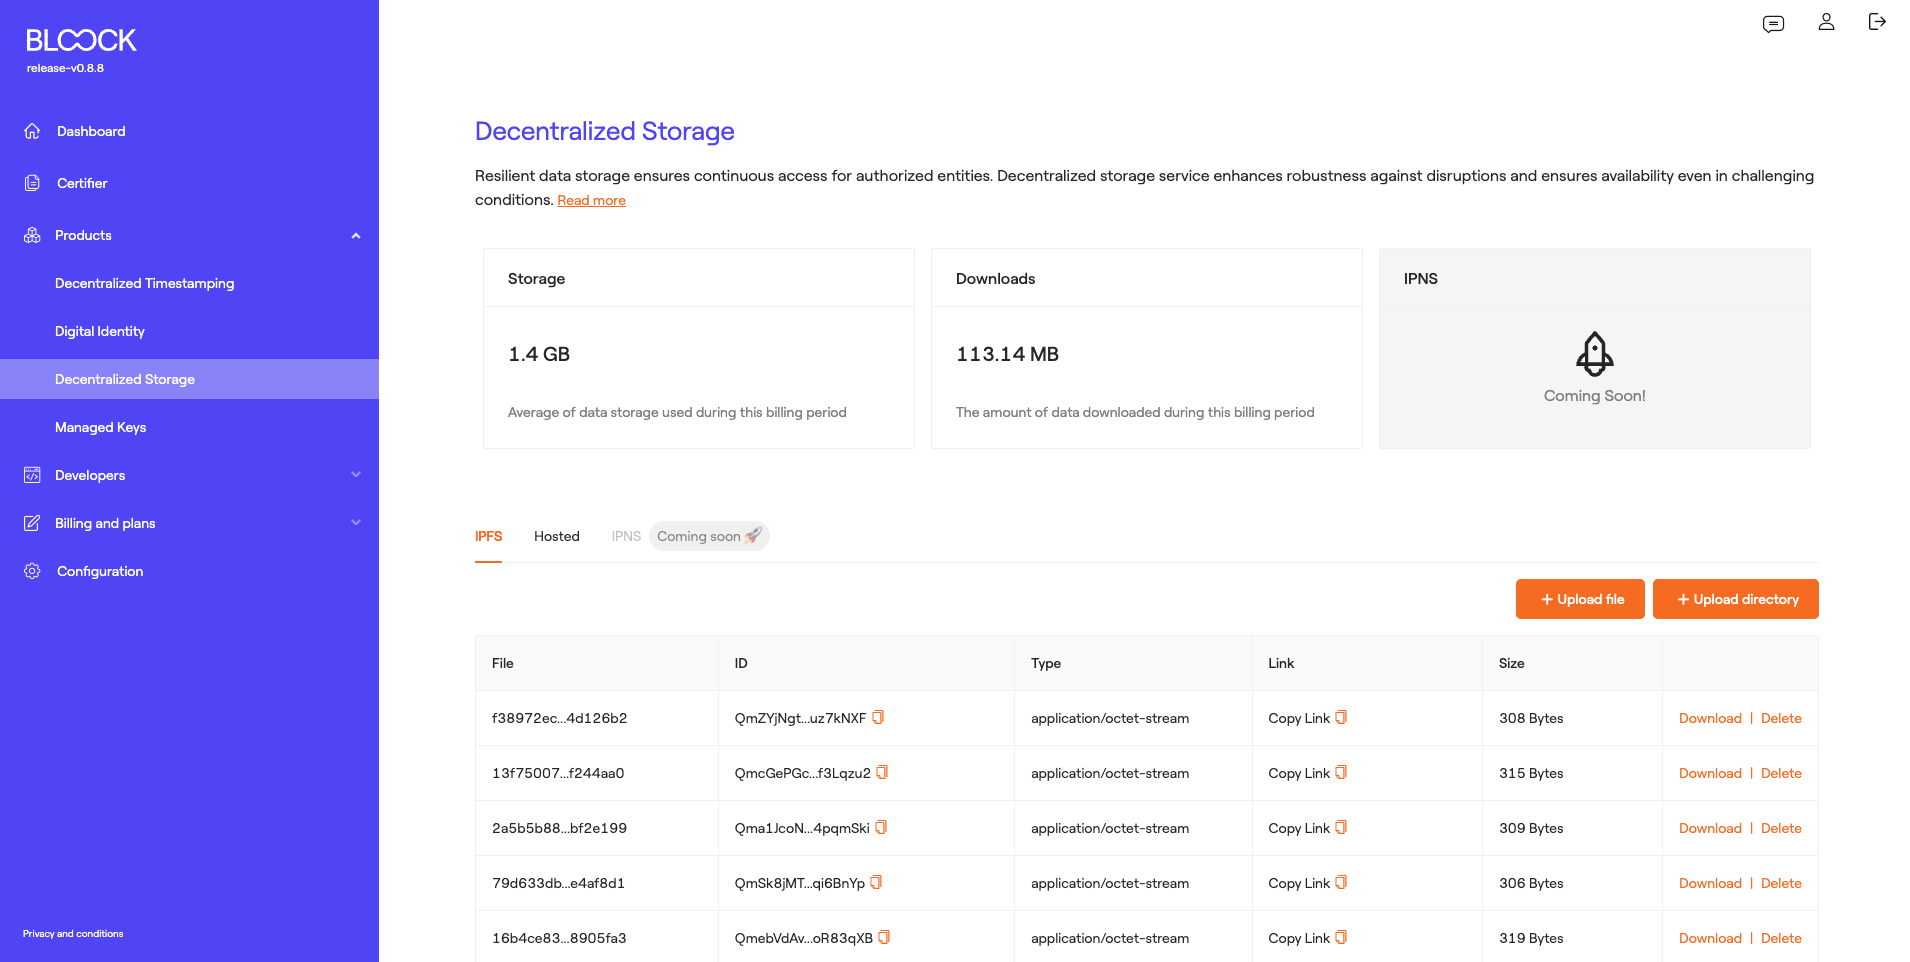Click the Upload file button
The height and width of the screenshot is (962, 1910).
(1580, 599)
